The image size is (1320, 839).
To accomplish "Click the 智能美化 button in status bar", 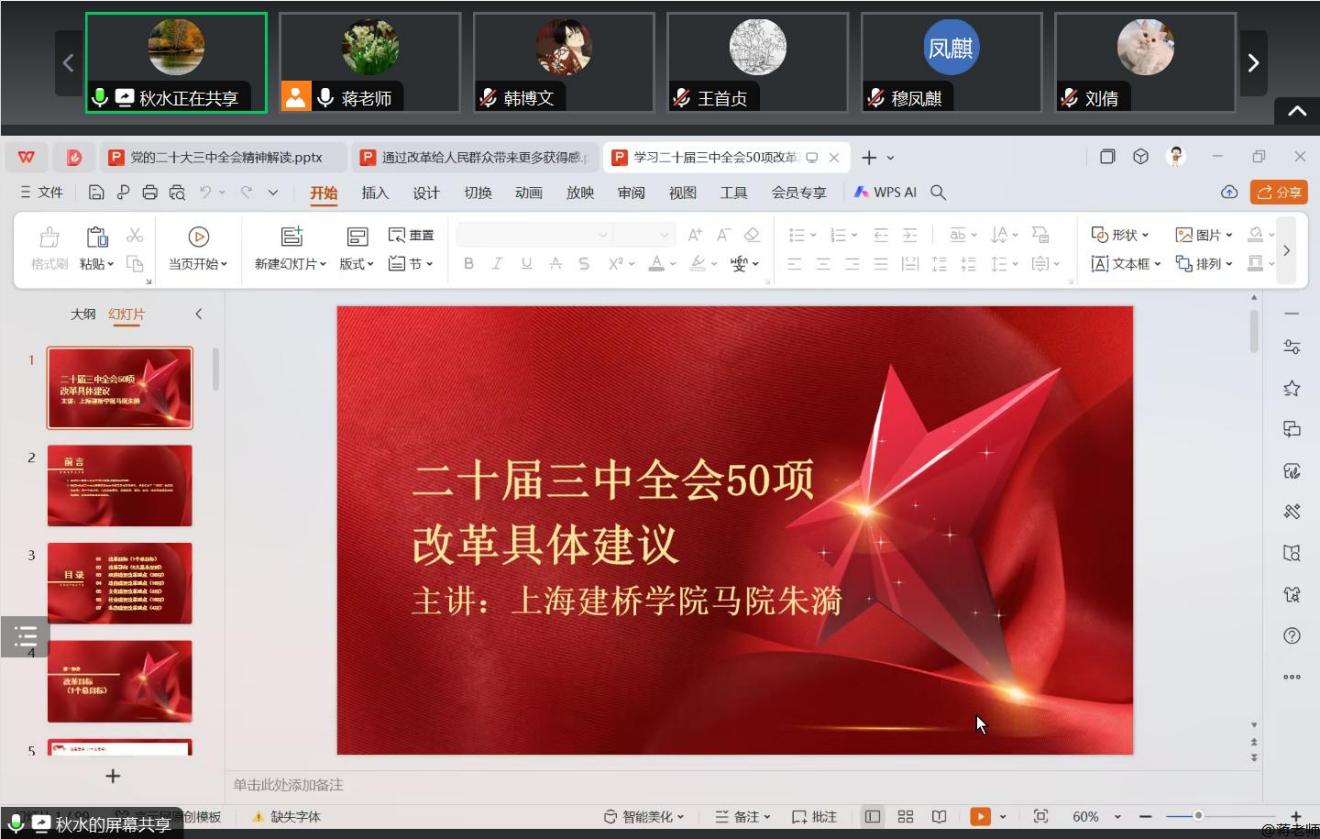I will [x=643, y=817].
